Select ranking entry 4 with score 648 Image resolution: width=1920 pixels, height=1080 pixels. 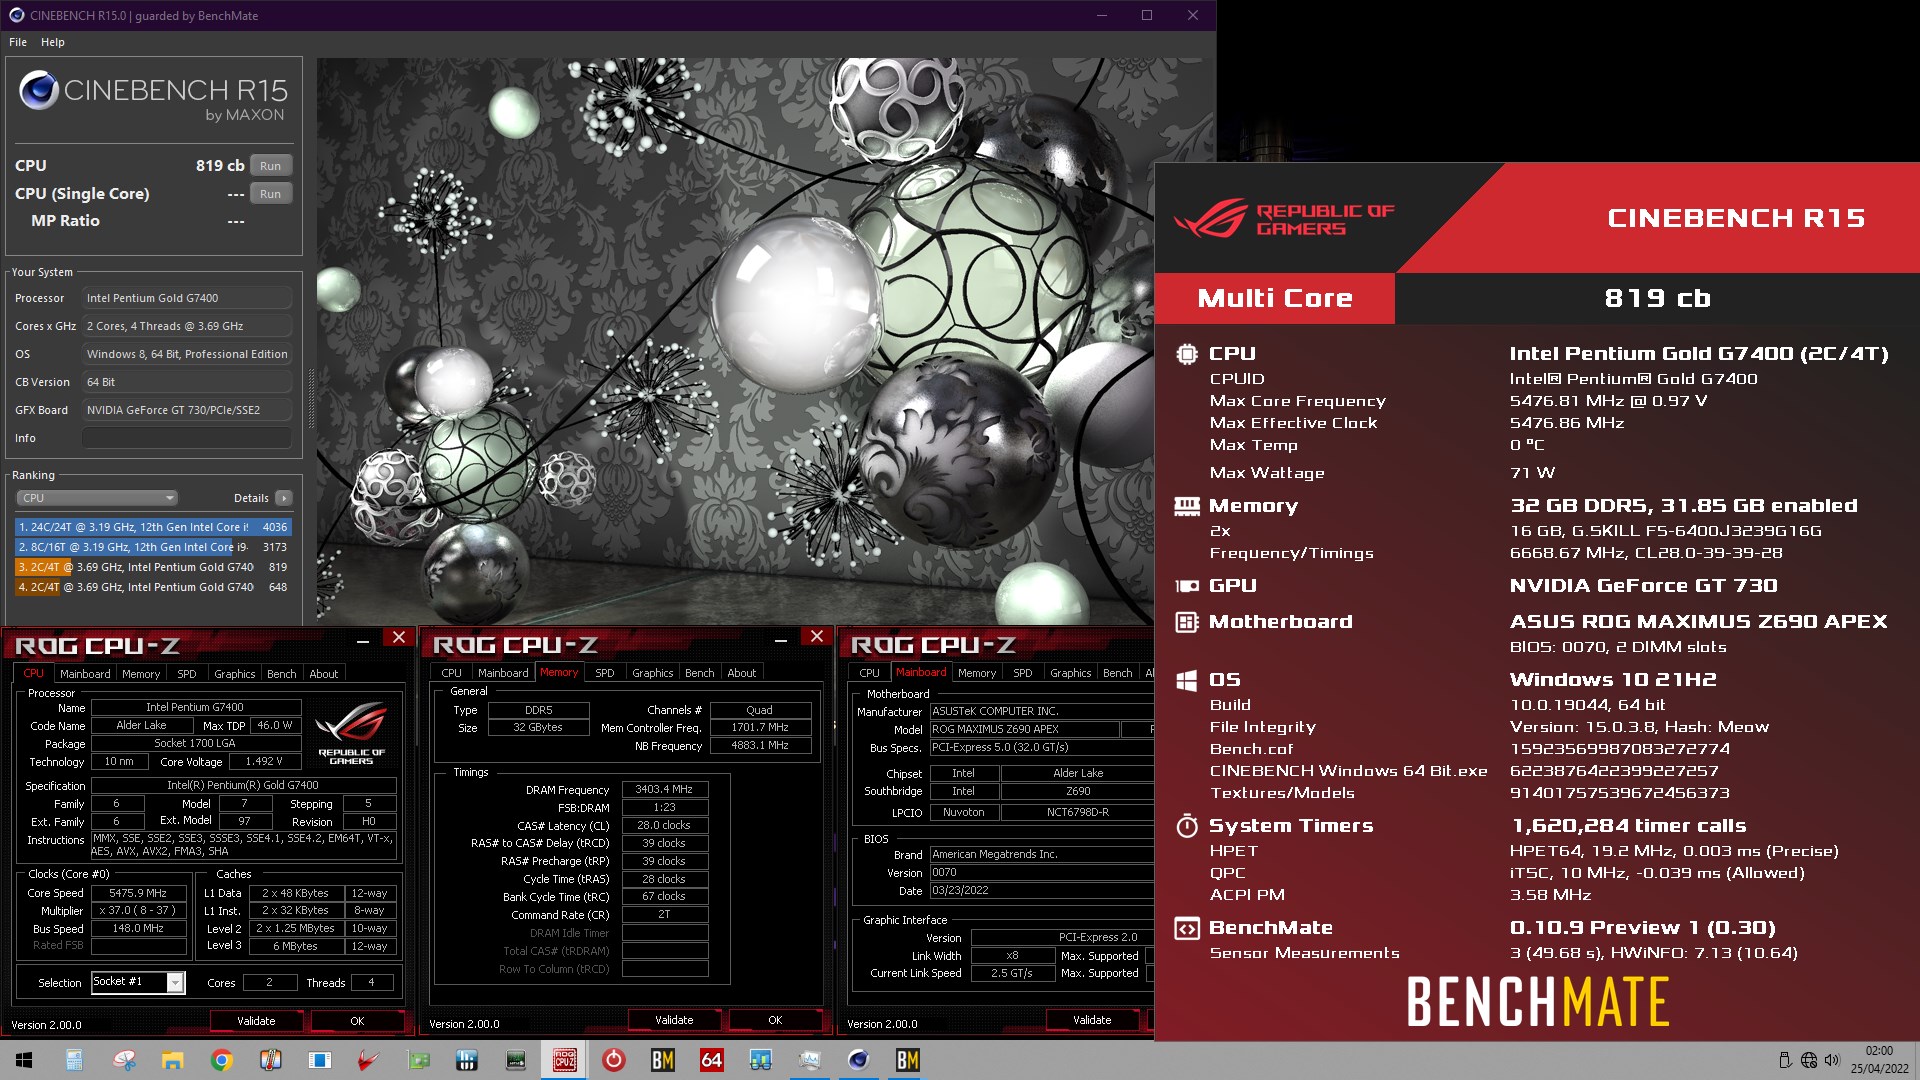point(153,587)
